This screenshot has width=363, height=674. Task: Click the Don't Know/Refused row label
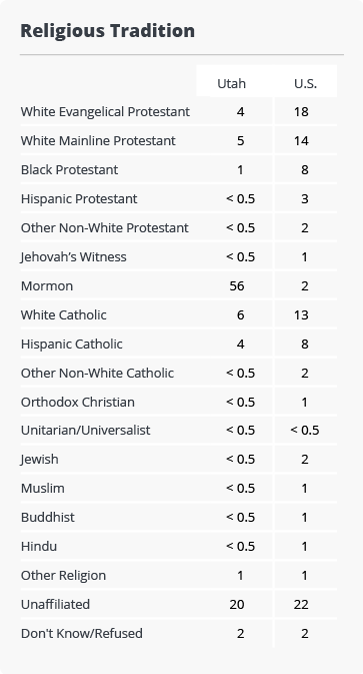tap(82, 633)
